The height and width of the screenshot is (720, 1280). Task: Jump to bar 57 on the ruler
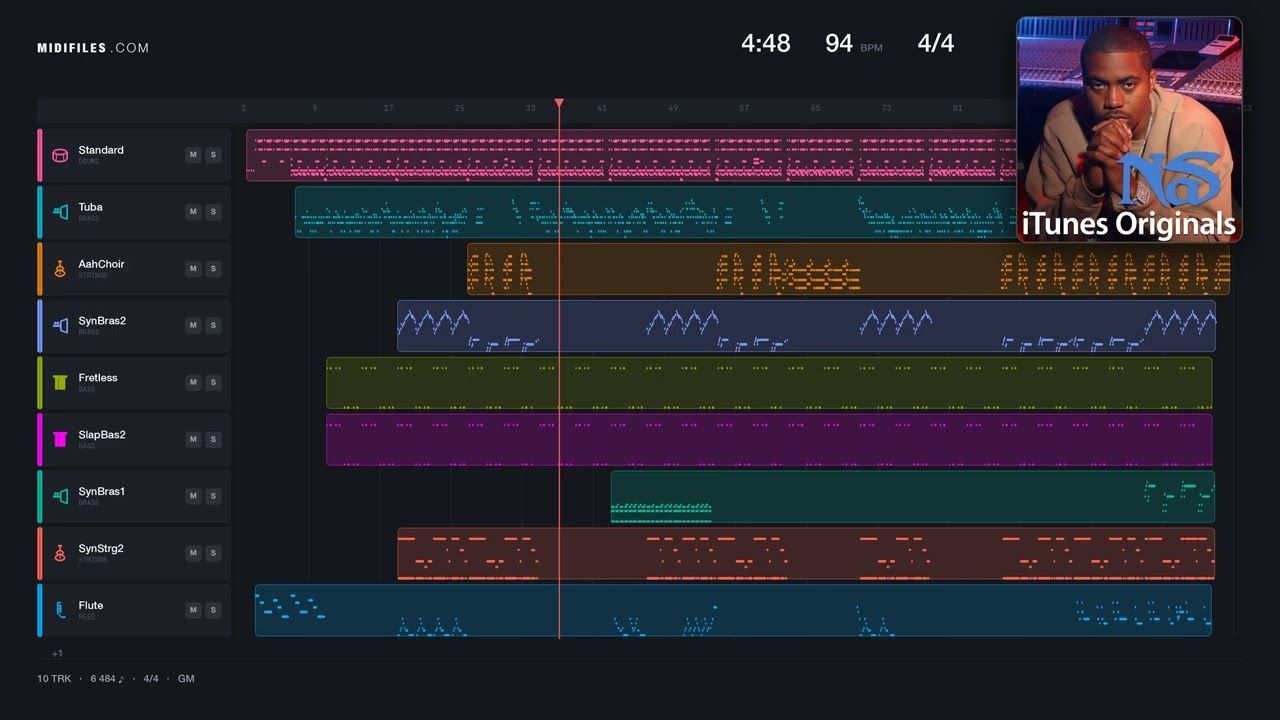click(x=744, y=108)
